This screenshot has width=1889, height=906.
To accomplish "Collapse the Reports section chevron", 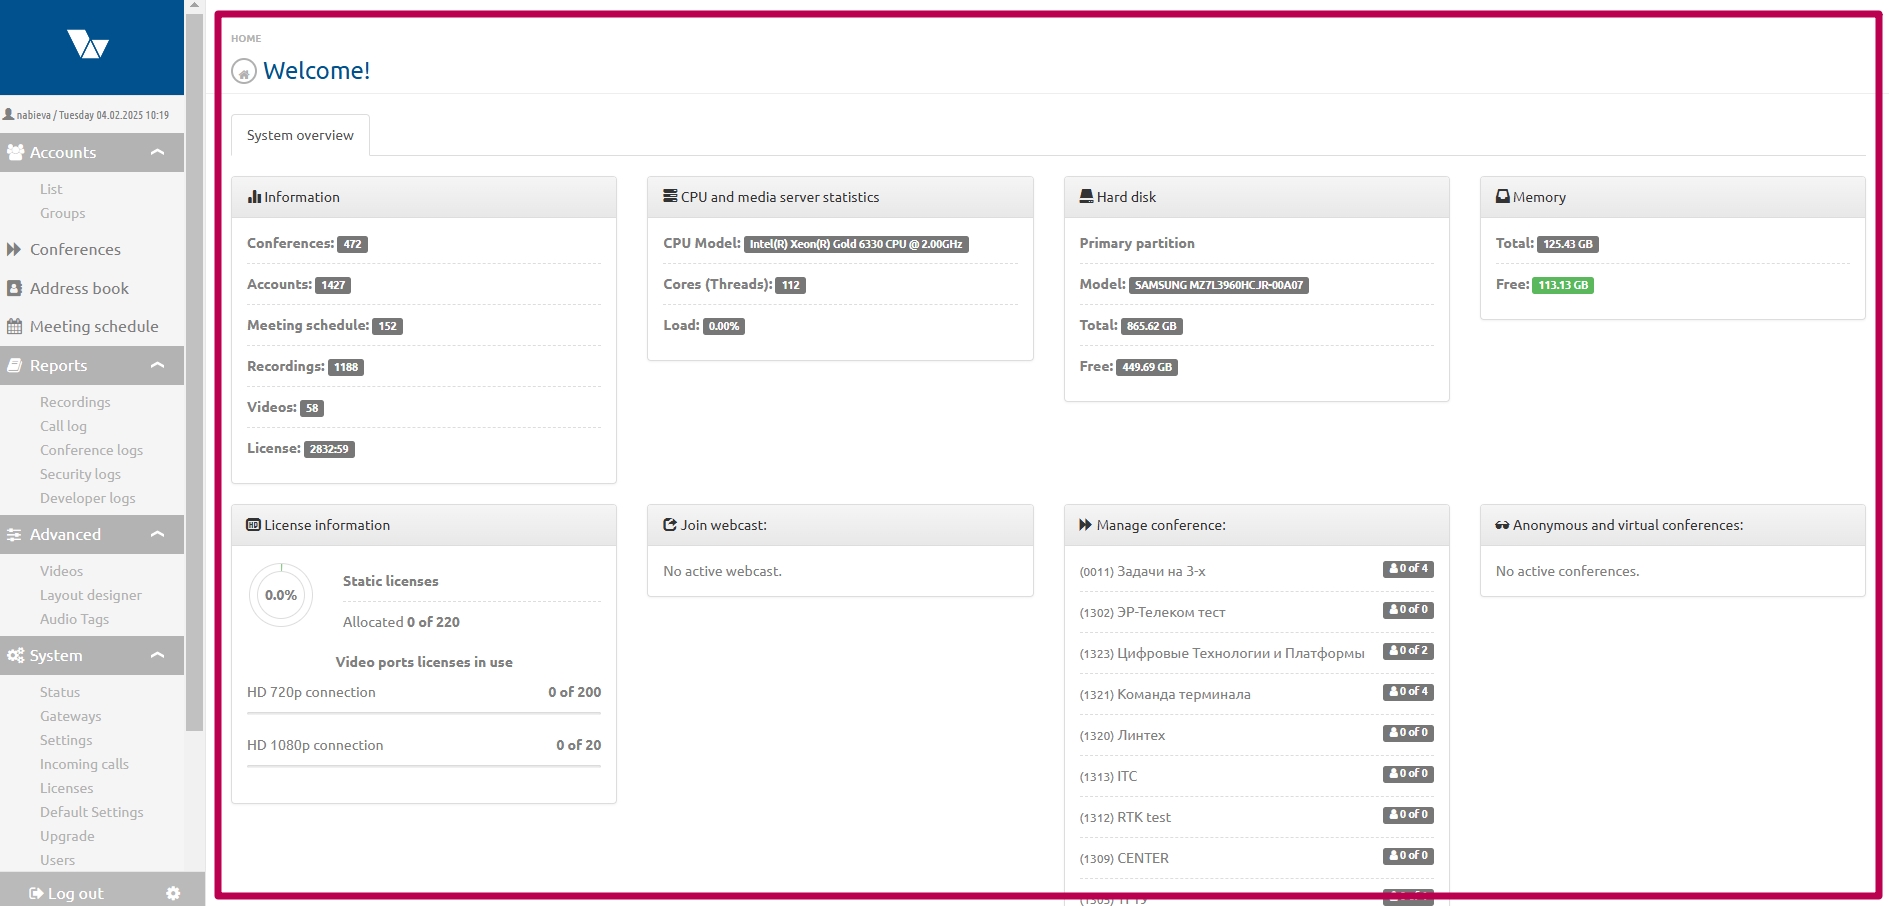I will click(x=157, y=365).
